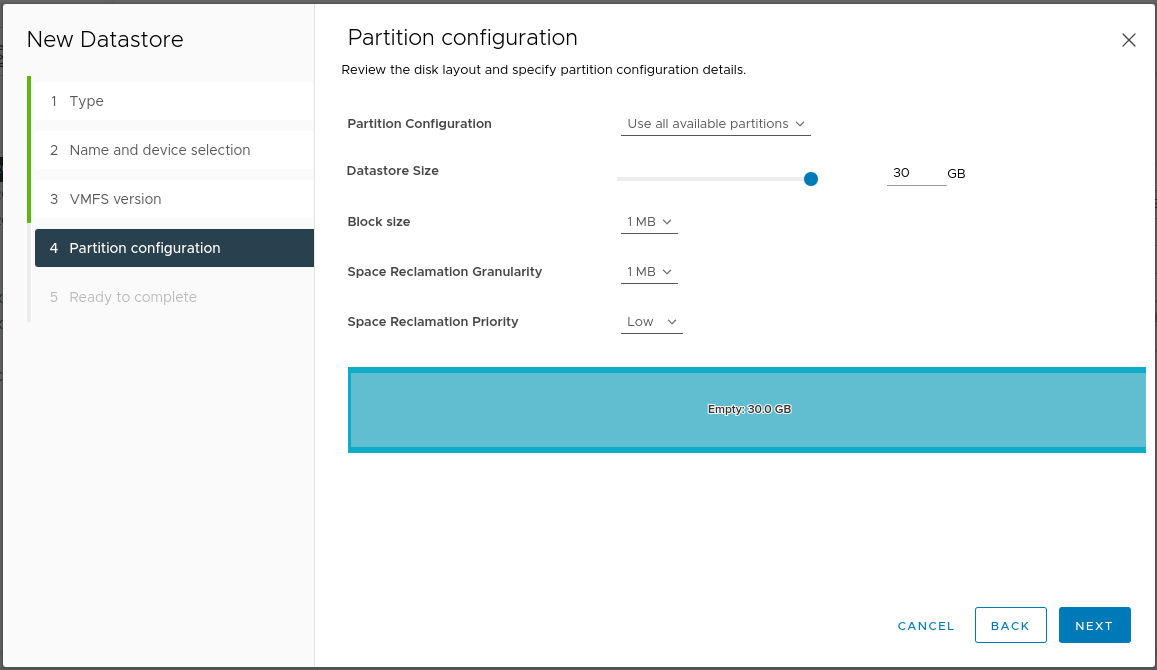Click the Partition configuration page heading
1157x670 pixels.
(462, 38)
